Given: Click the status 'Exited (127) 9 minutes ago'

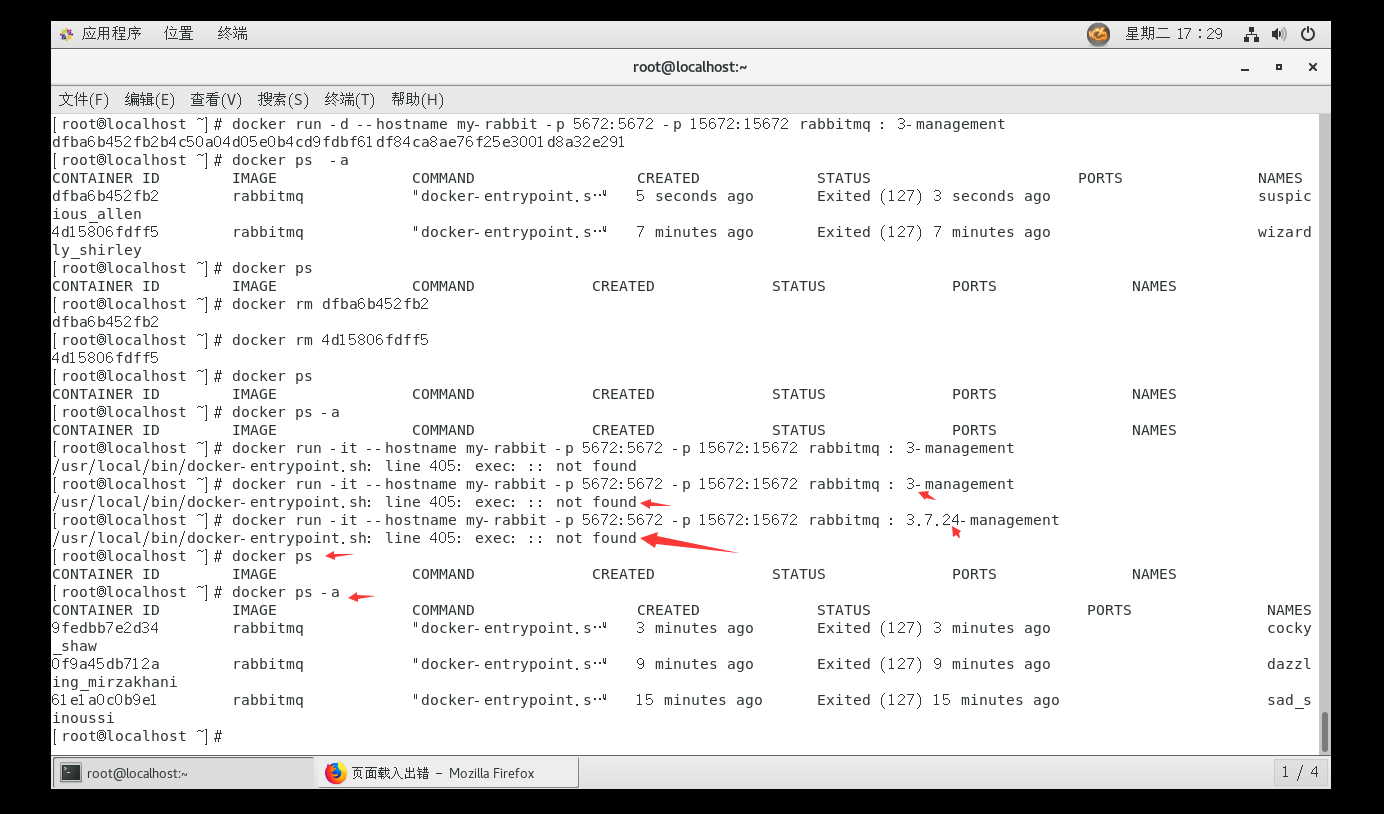Looking at the screenshot, I should 934,664.
